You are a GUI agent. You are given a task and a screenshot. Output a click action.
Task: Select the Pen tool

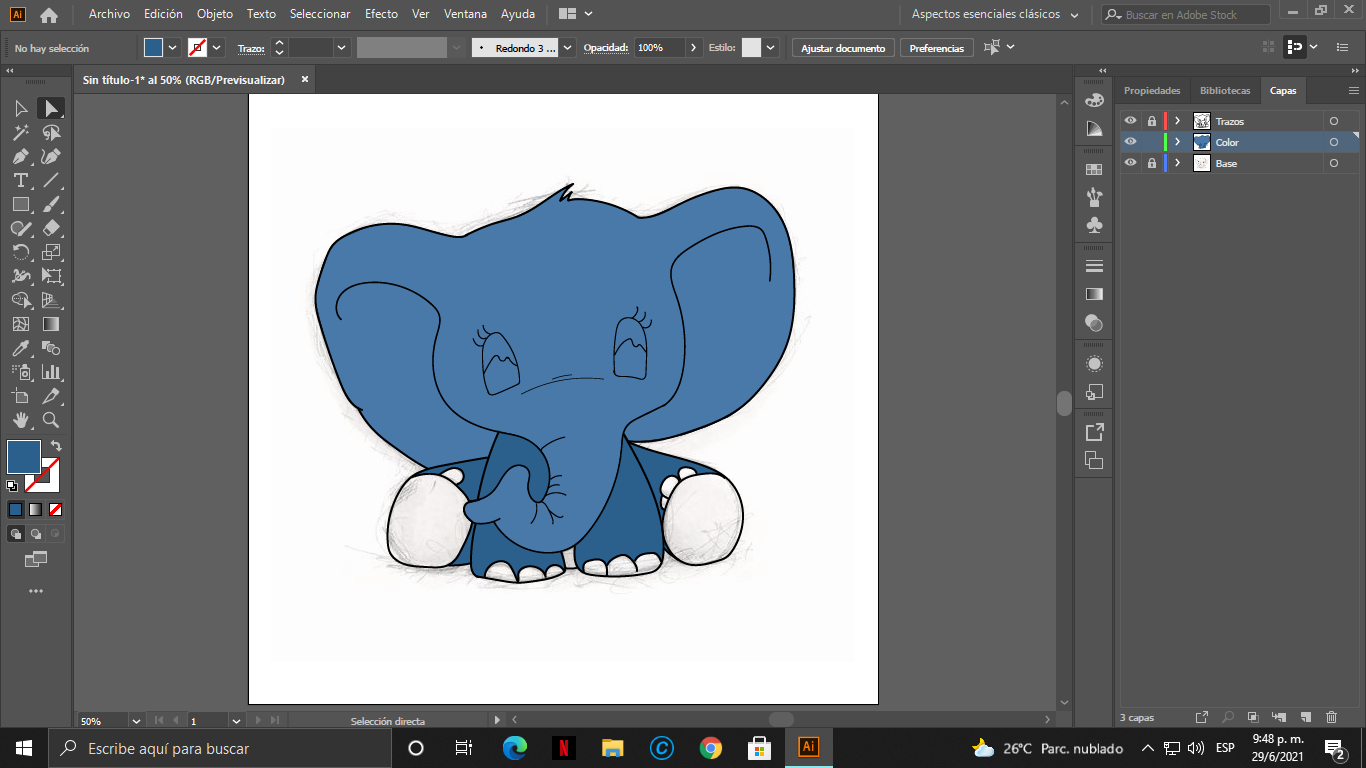click(x=20, y=156)
